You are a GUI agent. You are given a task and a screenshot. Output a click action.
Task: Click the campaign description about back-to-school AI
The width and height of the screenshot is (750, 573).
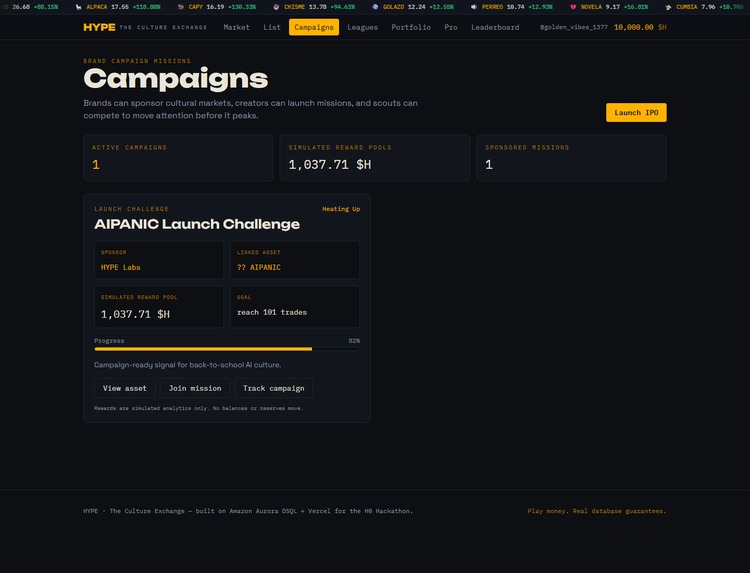coord(188,365)
